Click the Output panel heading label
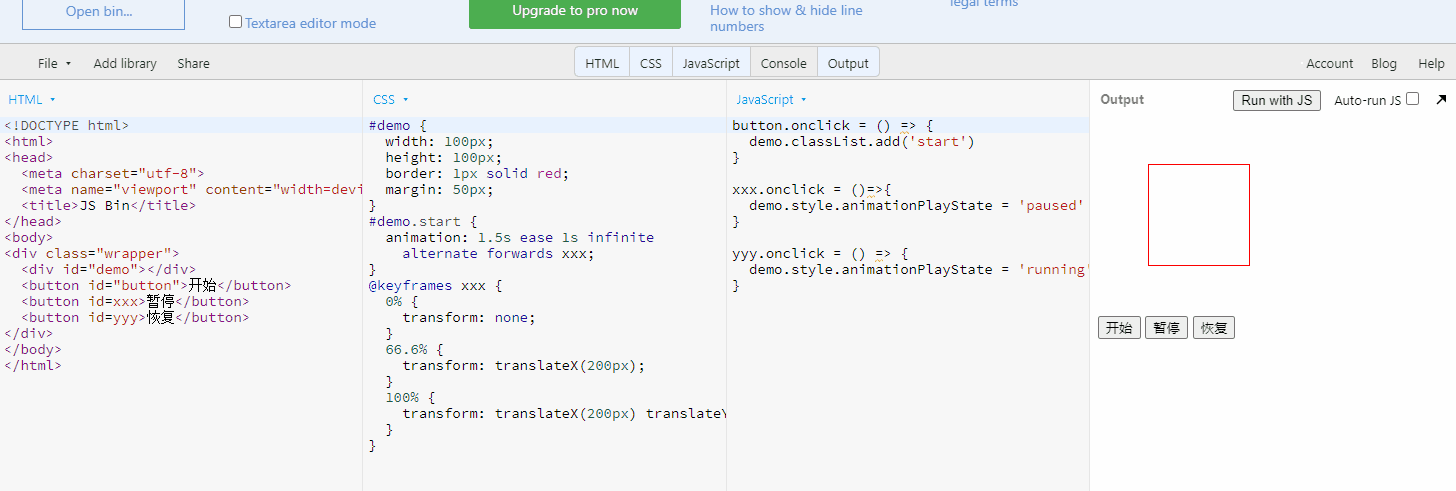This screenshot has width=1456, height=491. pyautogui.click(x=1122, y=100)
